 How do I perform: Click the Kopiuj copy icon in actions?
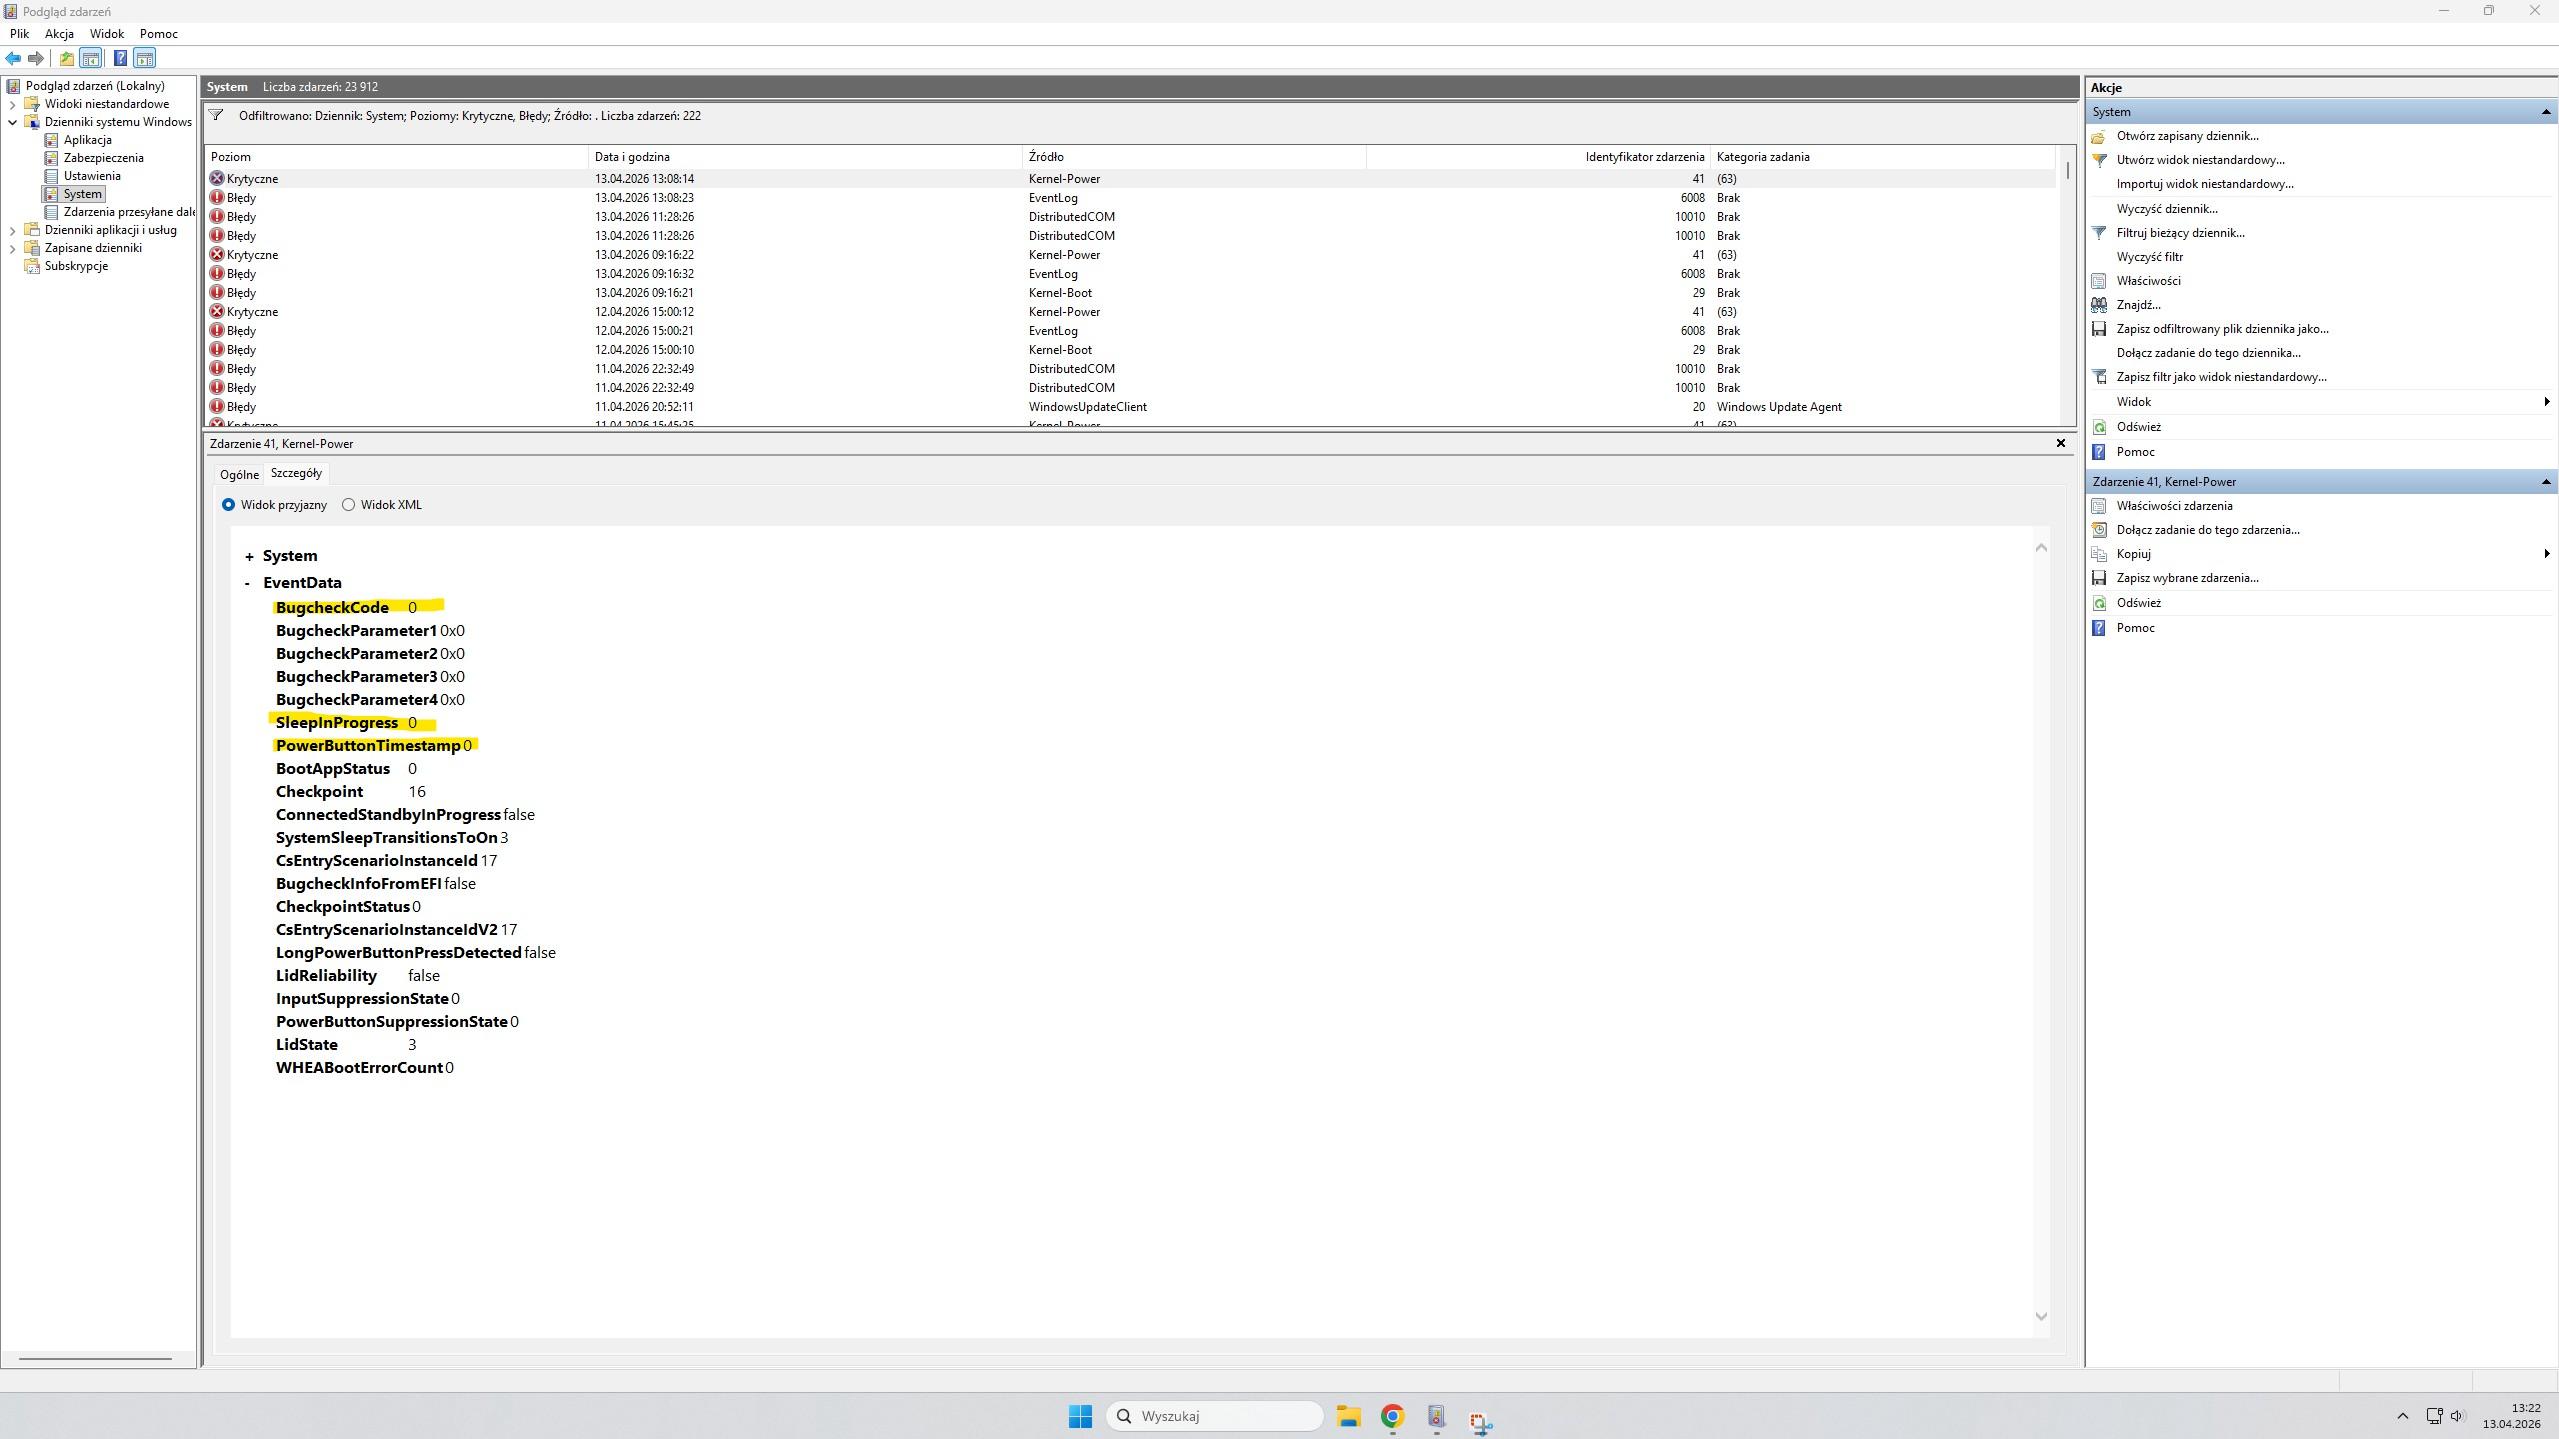(2099, 554)
